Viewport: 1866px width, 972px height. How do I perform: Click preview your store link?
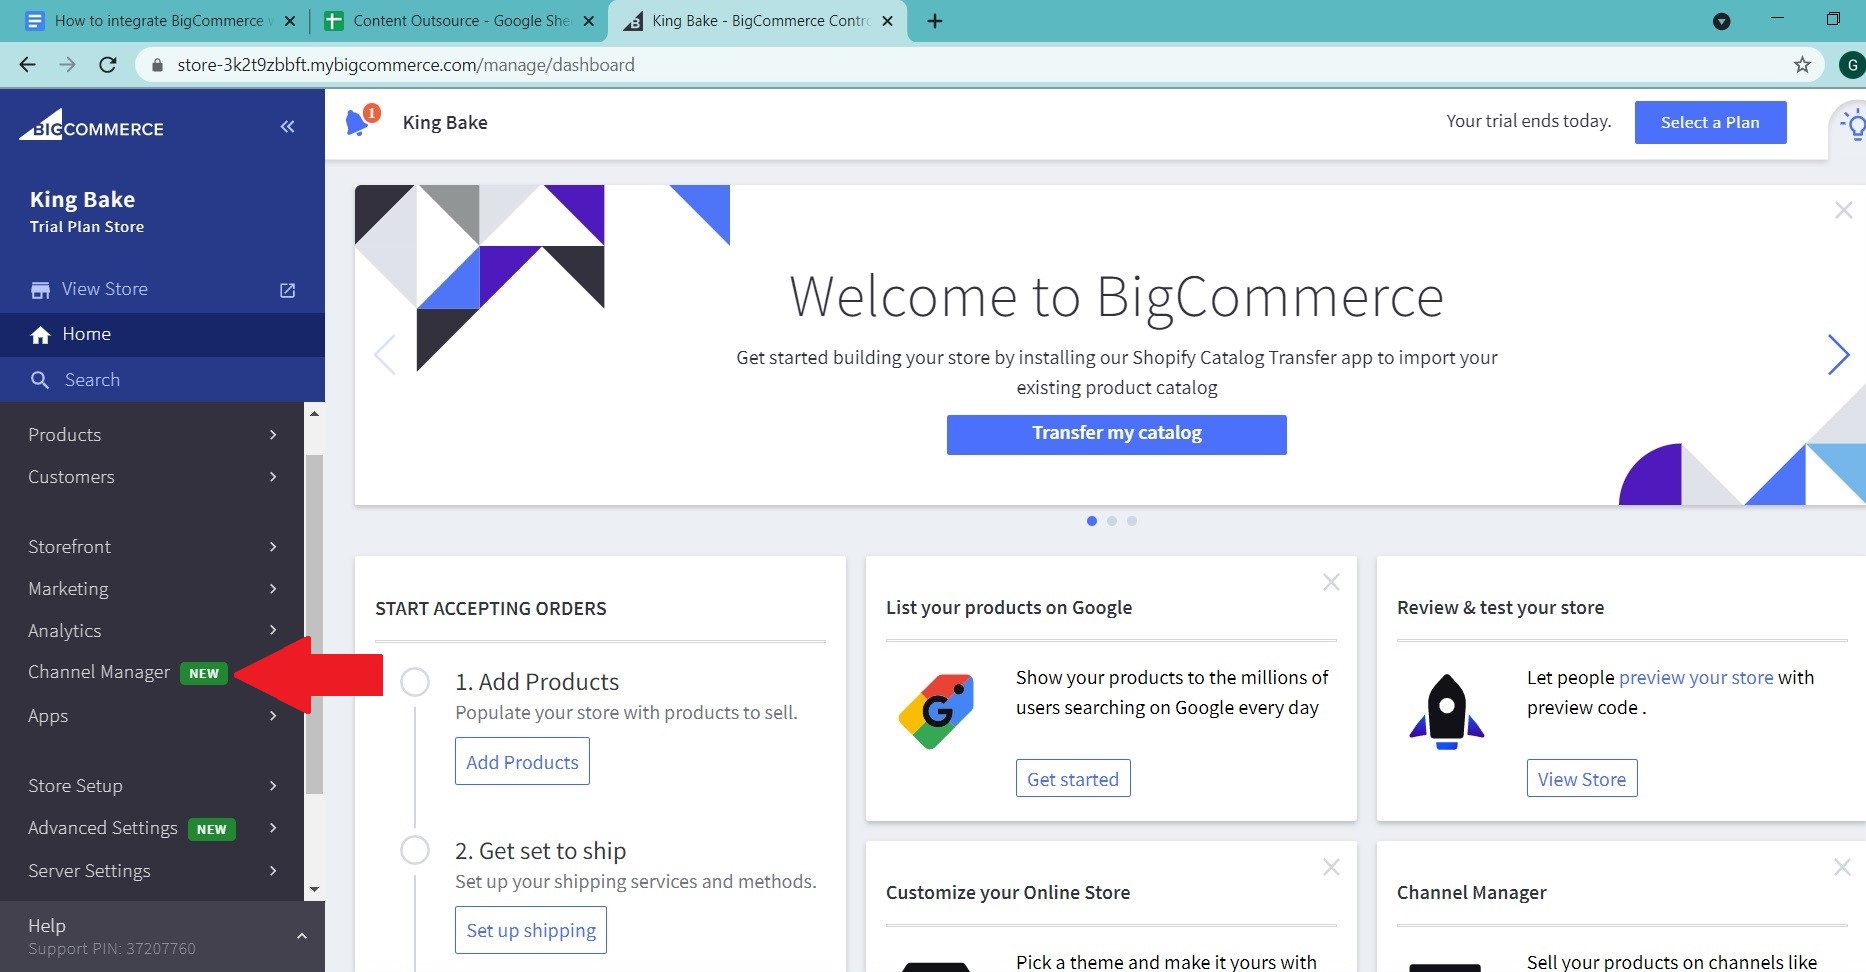point(1695,677)
